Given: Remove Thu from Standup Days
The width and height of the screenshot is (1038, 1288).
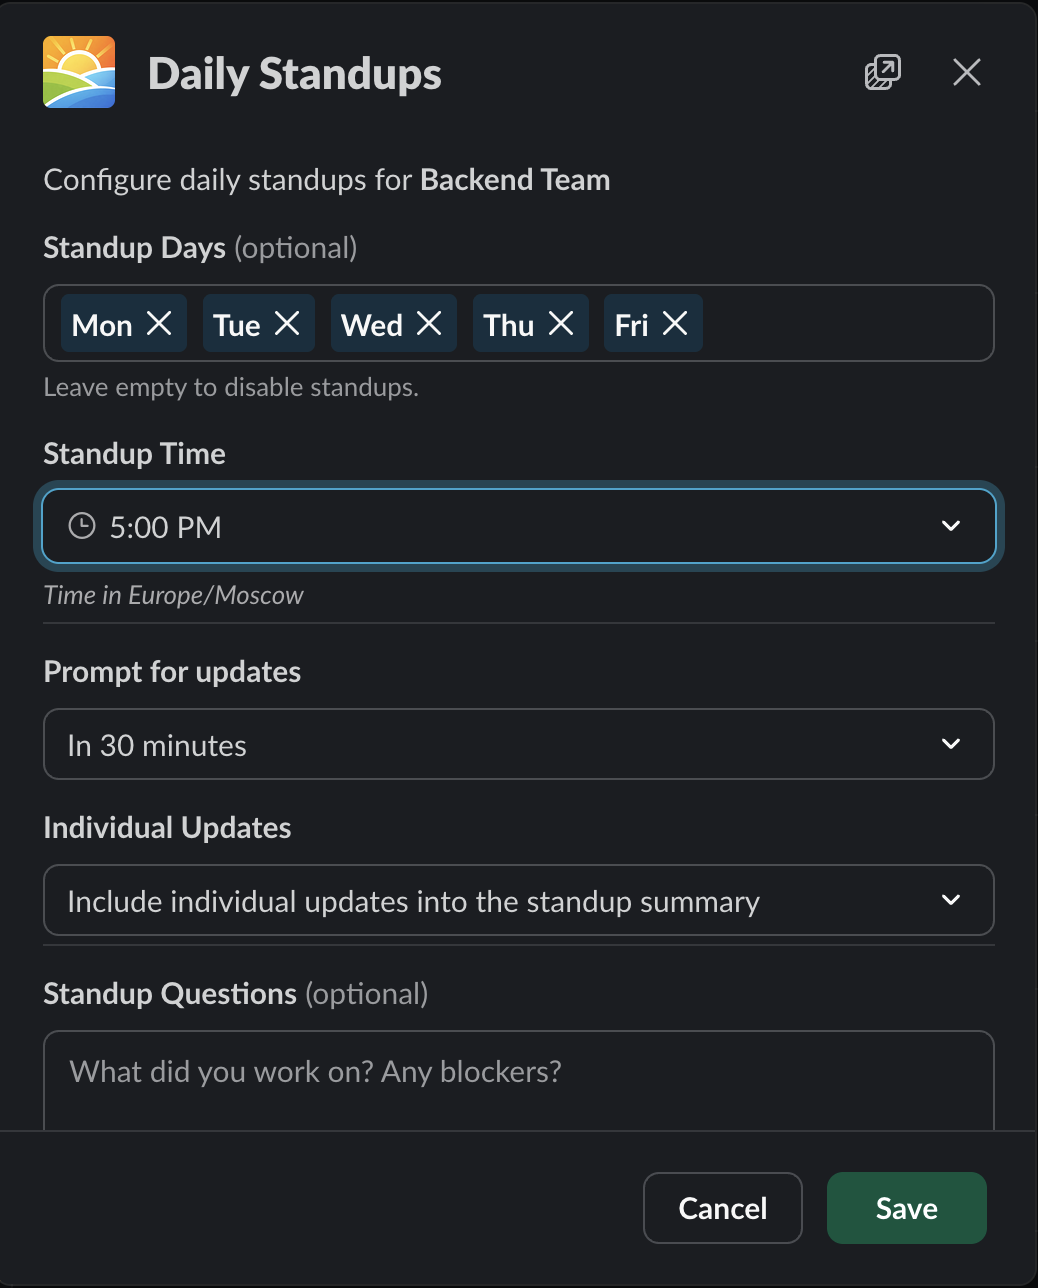Looking at the screenshot, I should (562, 323).
